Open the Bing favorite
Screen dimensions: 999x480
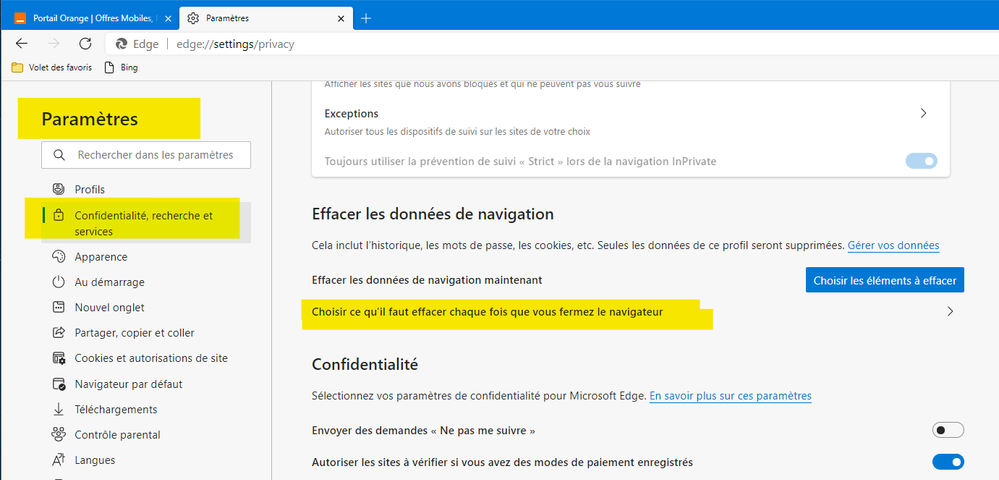tap(121, 67)
